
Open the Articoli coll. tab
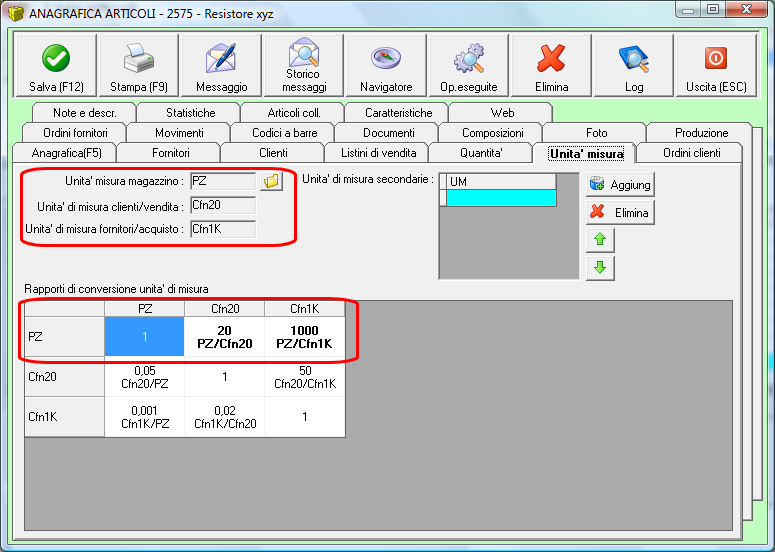pyautogui.click(x=294, y=113)
